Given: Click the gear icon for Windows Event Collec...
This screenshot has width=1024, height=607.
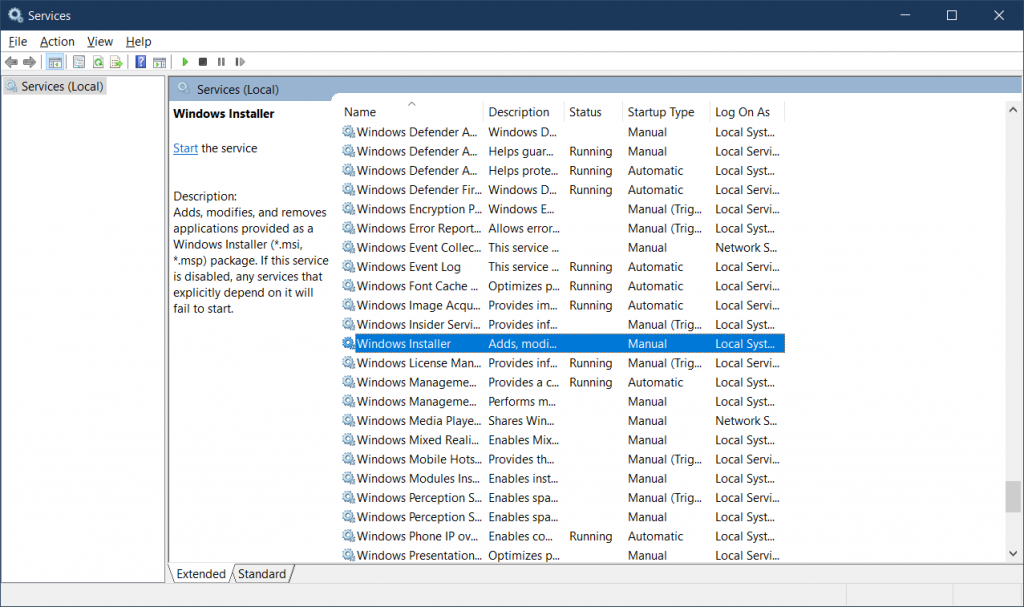Looking at the screenshot, I should [x=349, y=248].
